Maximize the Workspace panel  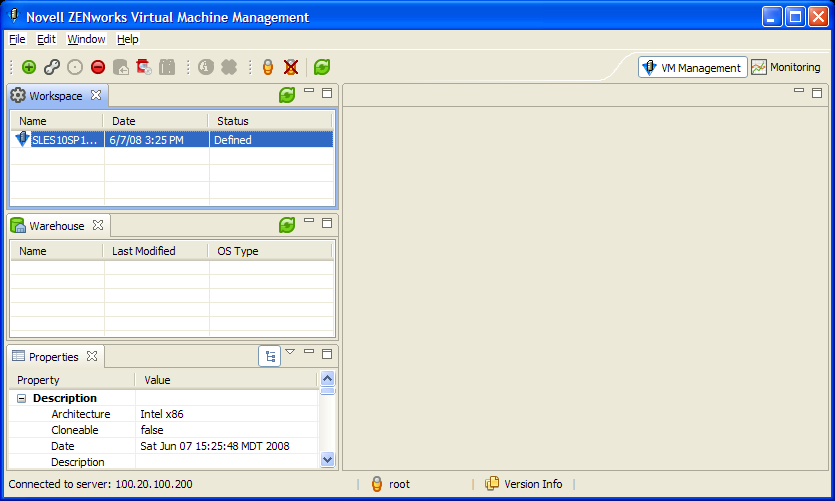(x=327, y=93)
